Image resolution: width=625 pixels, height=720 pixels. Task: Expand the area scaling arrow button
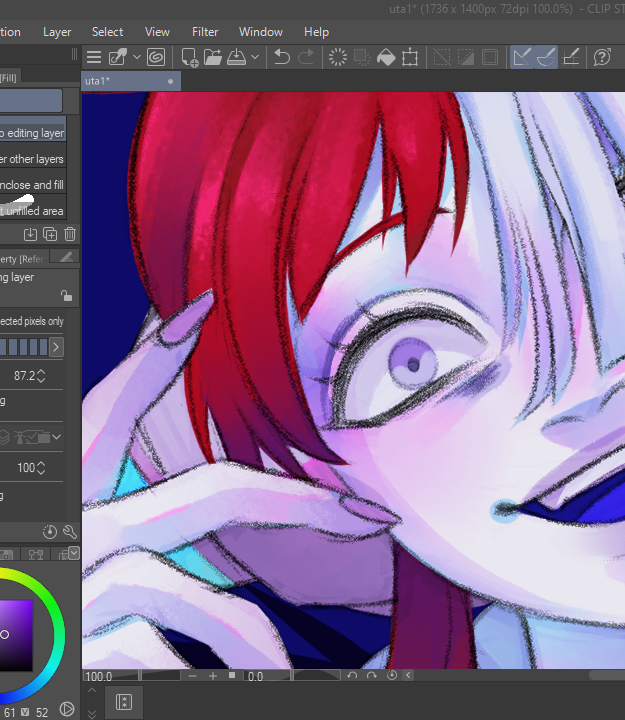point(56,347)
